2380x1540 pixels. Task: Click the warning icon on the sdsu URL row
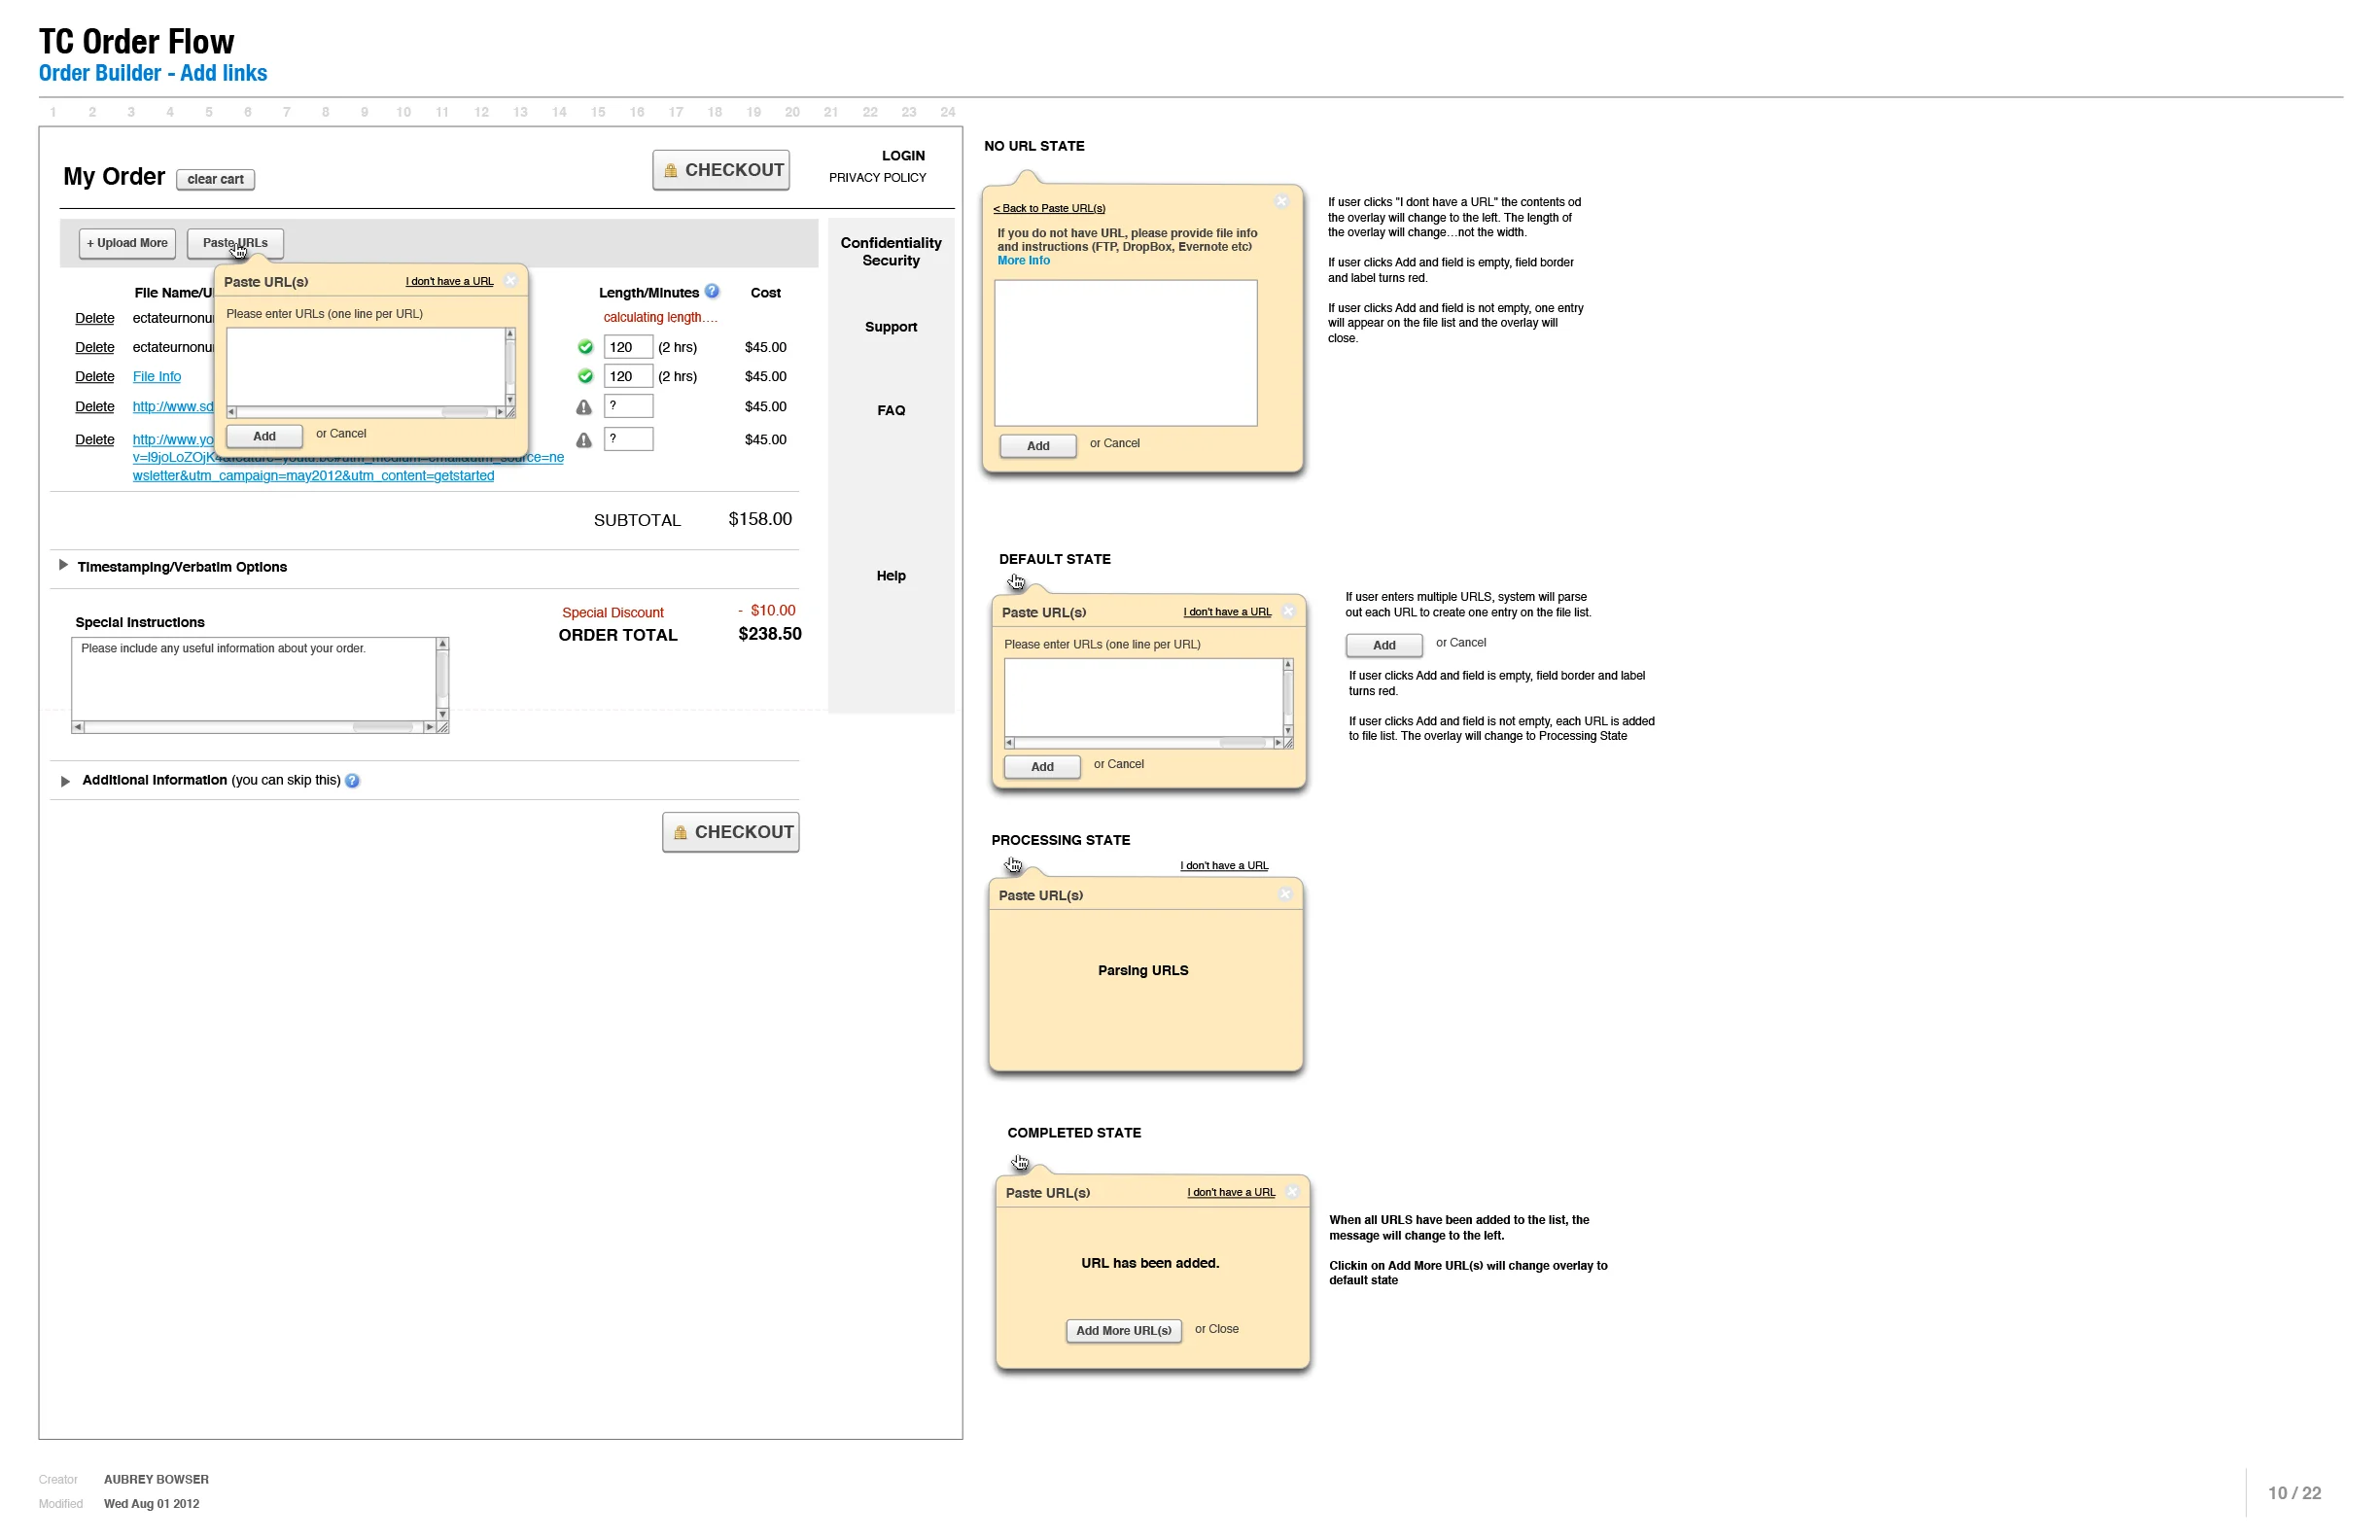pyautogui.click(x=585, y=407)
